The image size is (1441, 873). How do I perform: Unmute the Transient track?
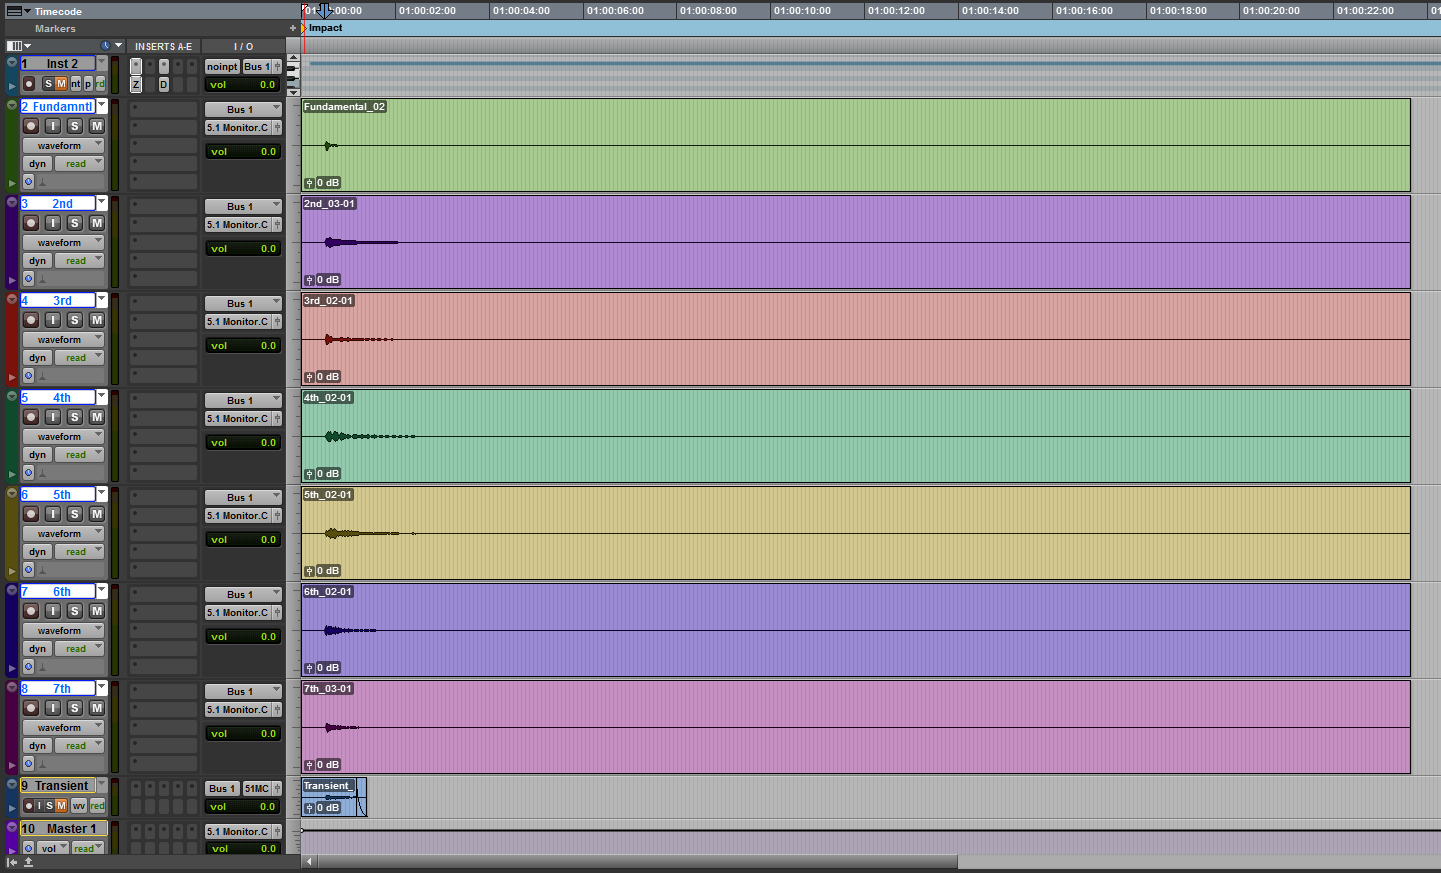coord(61,806)
